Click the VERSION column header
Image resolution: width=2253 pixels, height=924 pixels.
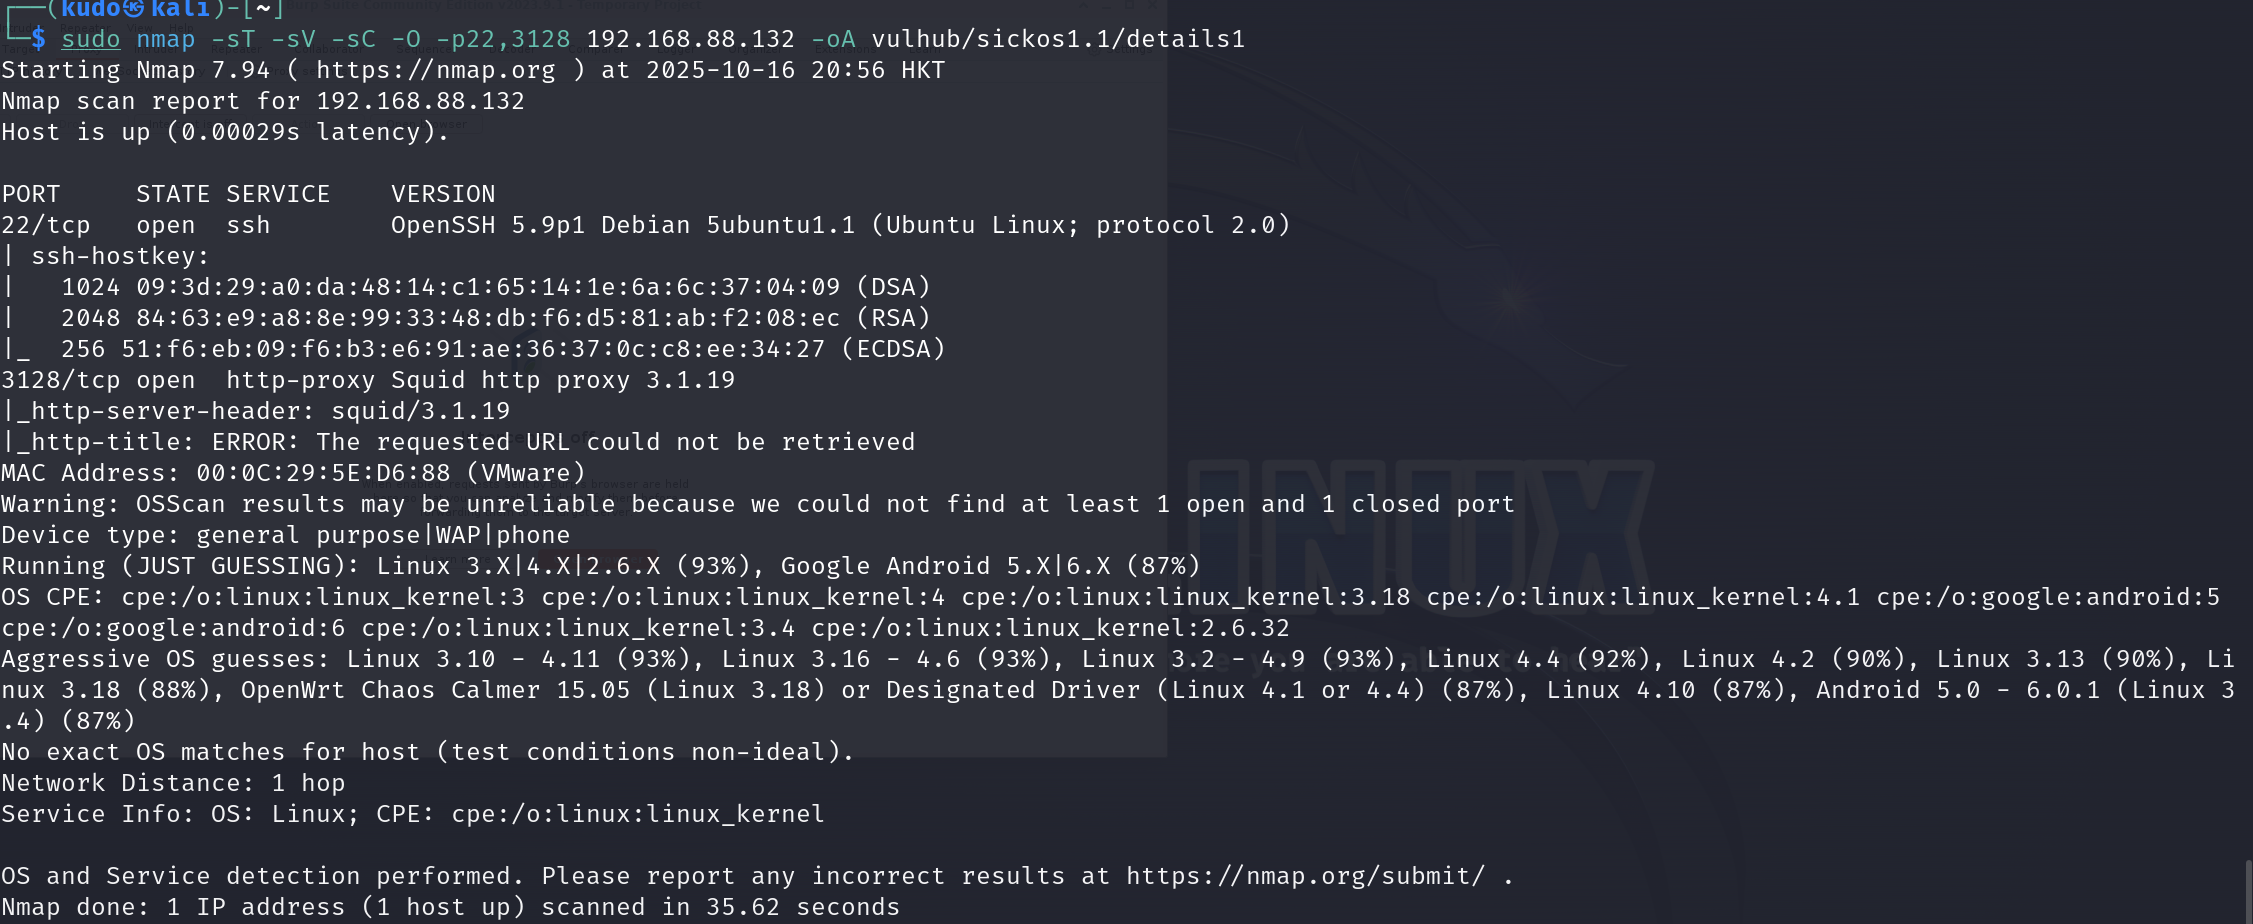[x=443, y=194]
